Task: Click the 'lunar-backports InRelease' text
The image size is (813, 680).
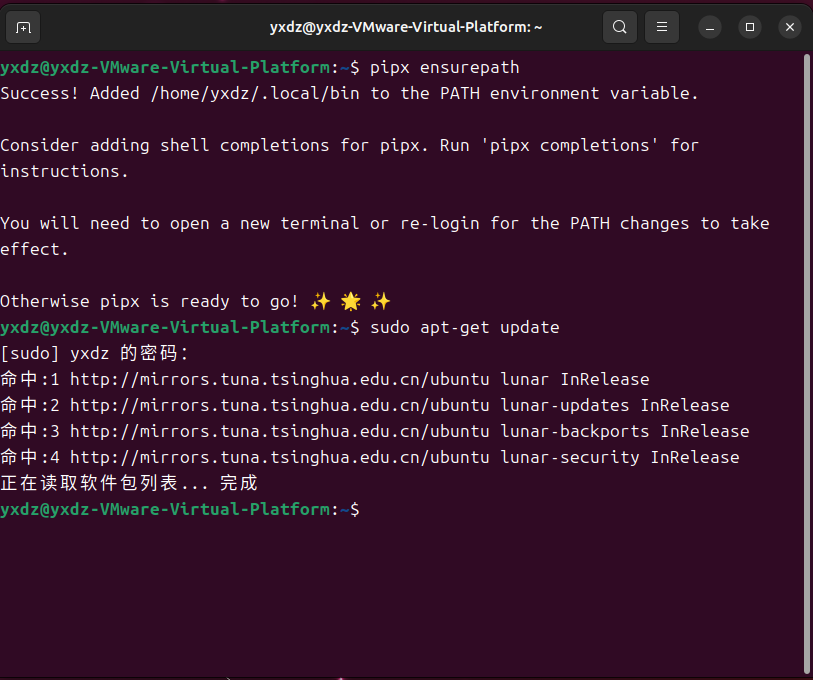Action: coord(624,431)
